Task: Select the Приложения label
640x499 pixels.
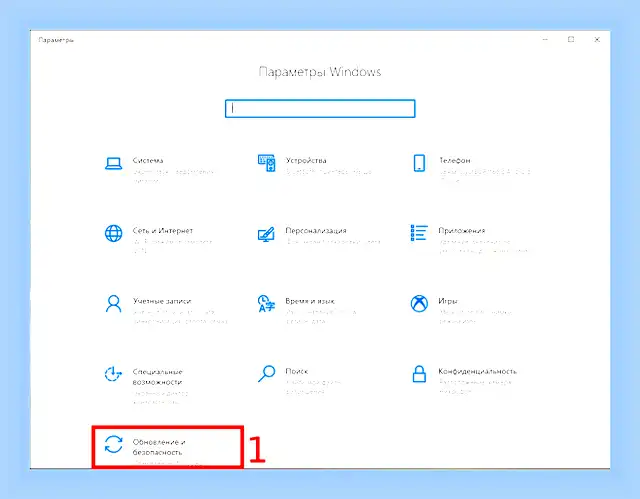Action: pyautogui.click(x=462, y=231)
